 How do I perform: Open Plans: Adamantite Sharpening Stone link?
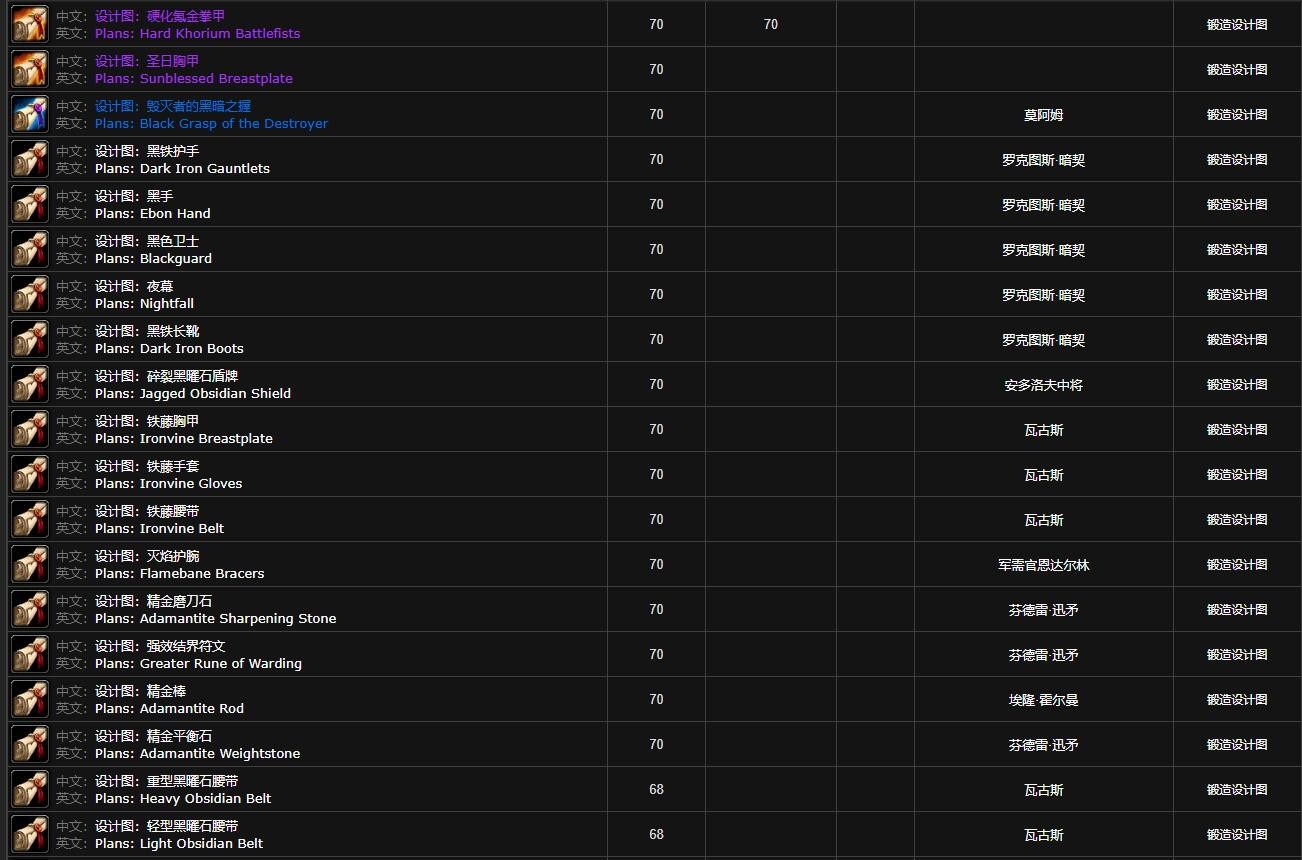pos(215,618)
